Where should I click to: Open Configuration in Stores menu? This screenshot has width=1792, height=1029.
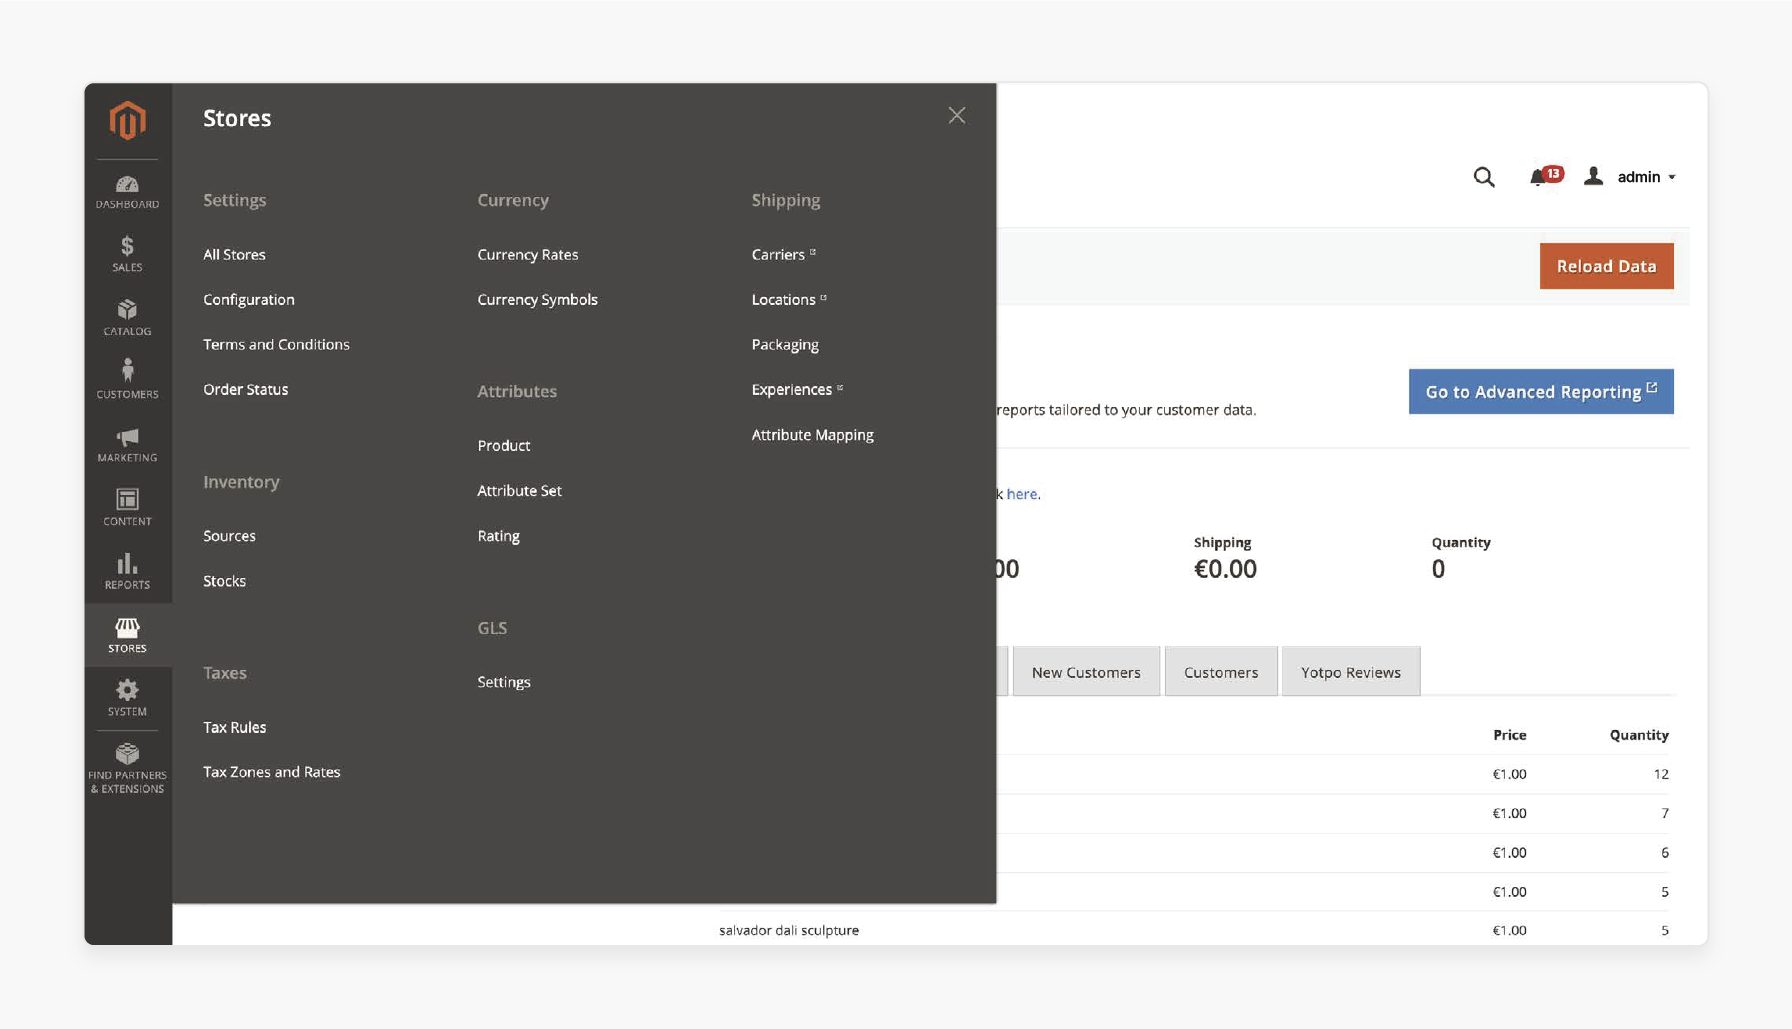click(x=249, y=299)
